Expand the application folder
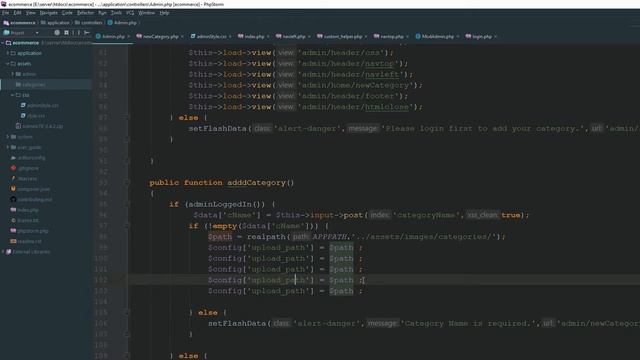The width and height of the screenshot is (640, 360). 8,53
